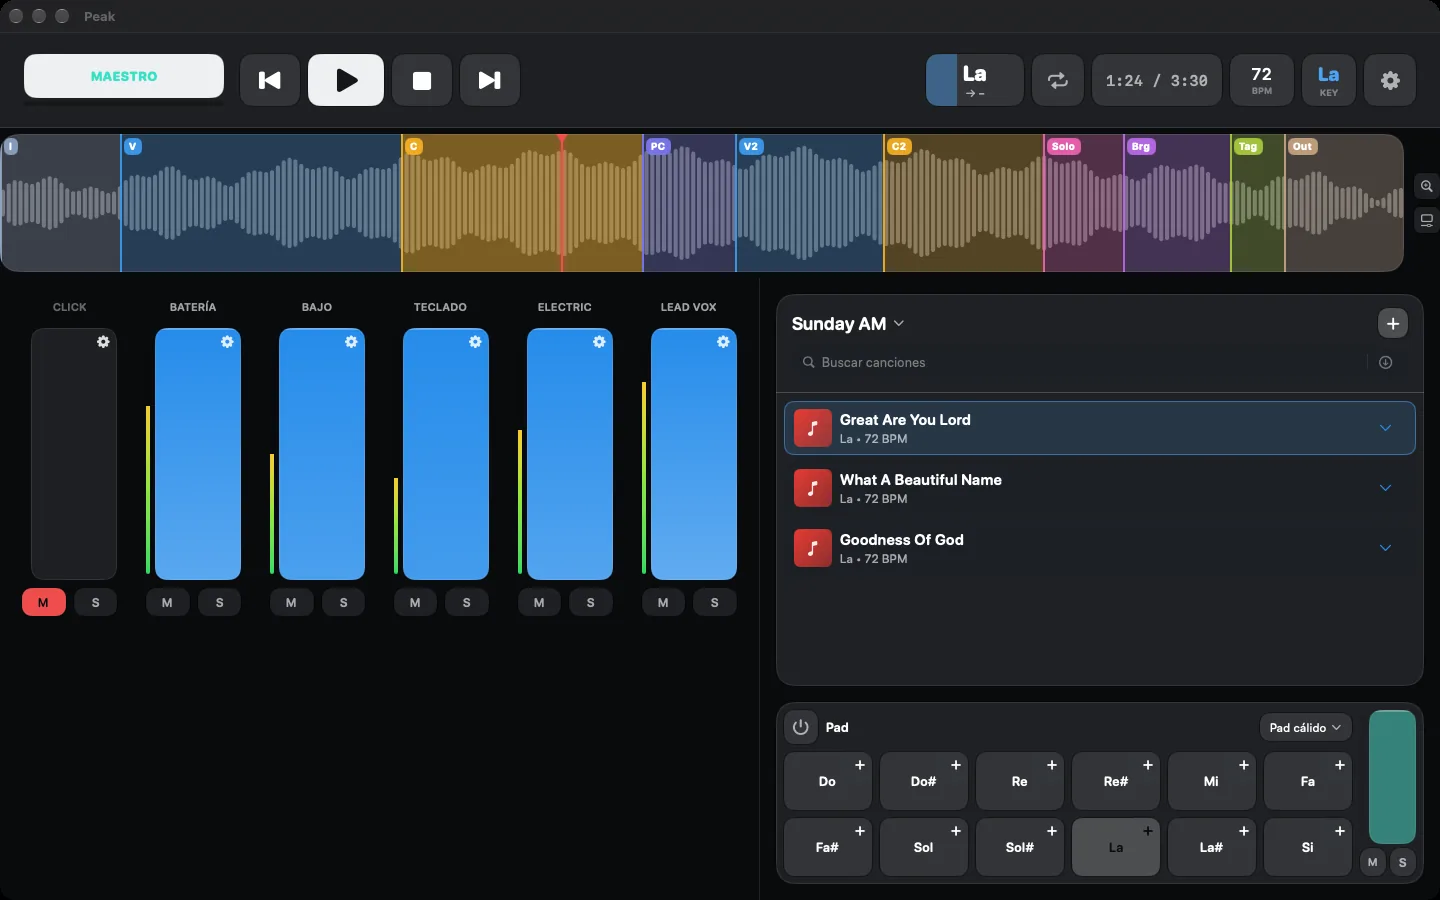Click the waveform zoom magnifier icon

coord(1427,187)
